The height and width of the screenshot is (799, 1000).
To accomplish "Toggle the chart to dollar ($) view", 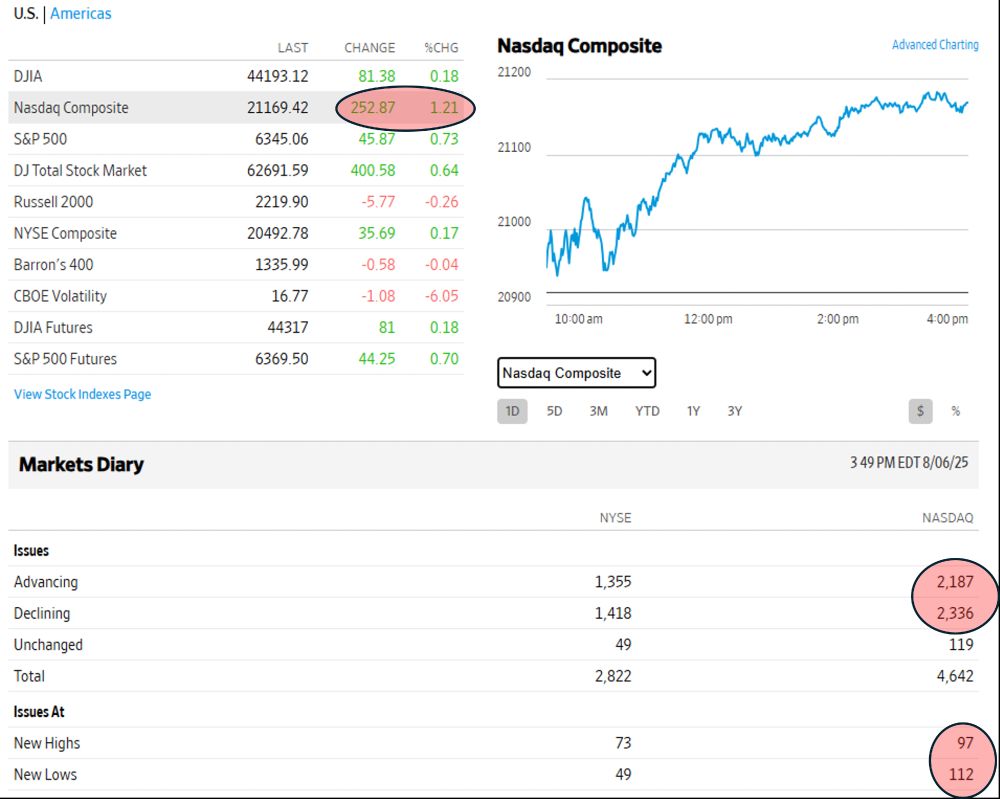I will click(x=920, y=411).
